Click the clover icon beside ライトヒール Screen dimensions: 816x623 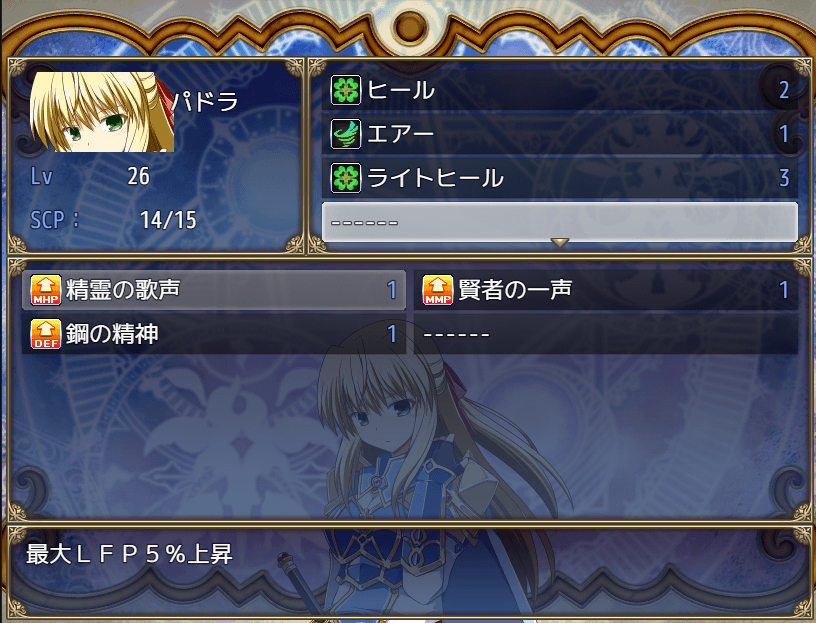[346, 178]
